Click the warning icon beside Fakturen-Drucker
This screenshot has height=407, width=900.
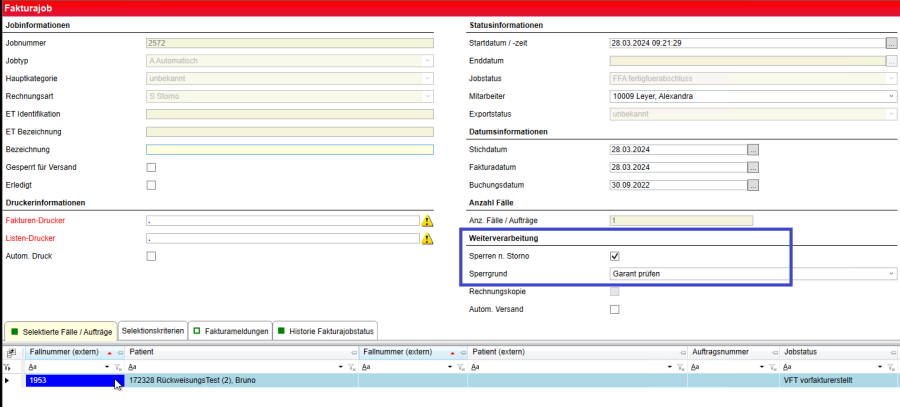pyautogui.click(x=427, y=221)
